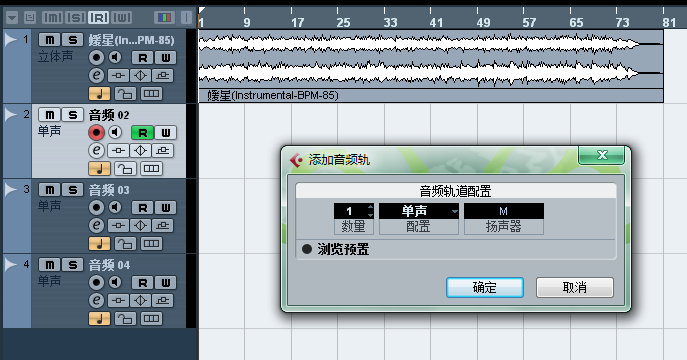Lock track 音频 02
The image size is (687, 360).
coord(125,168)
